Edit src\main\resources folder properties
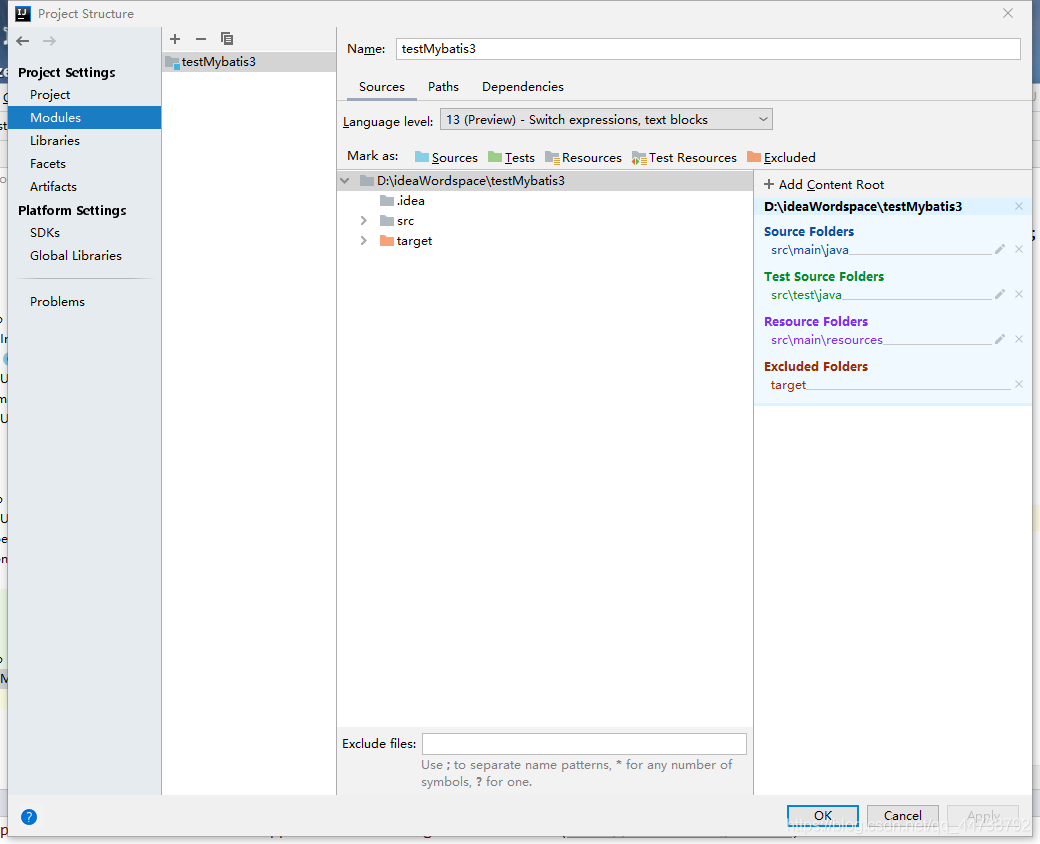The image size is (1040, 844). (x=1000, y=340)
